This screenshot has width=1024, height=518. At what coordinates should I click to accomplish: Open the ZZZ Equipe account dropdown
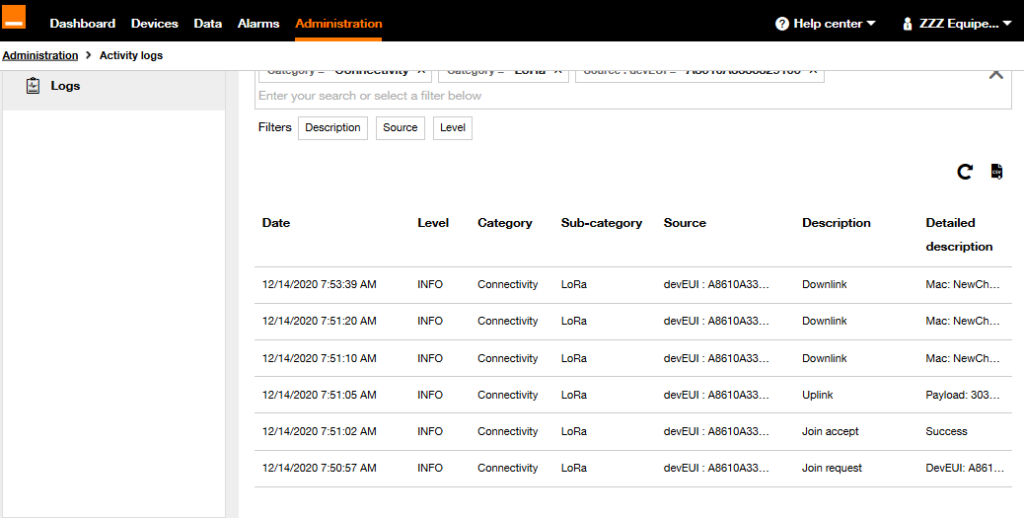(x=957, y=24)
